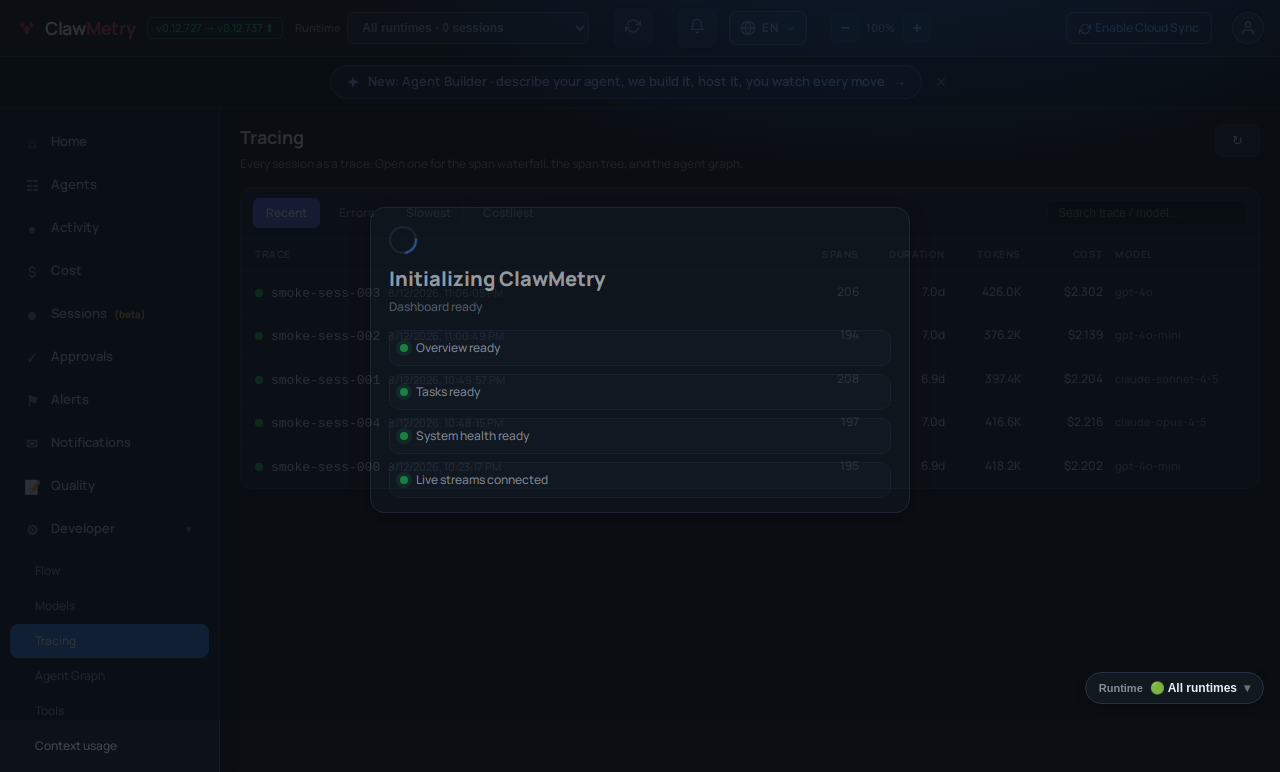Click the 100% zoom level value

coord(881,28)
